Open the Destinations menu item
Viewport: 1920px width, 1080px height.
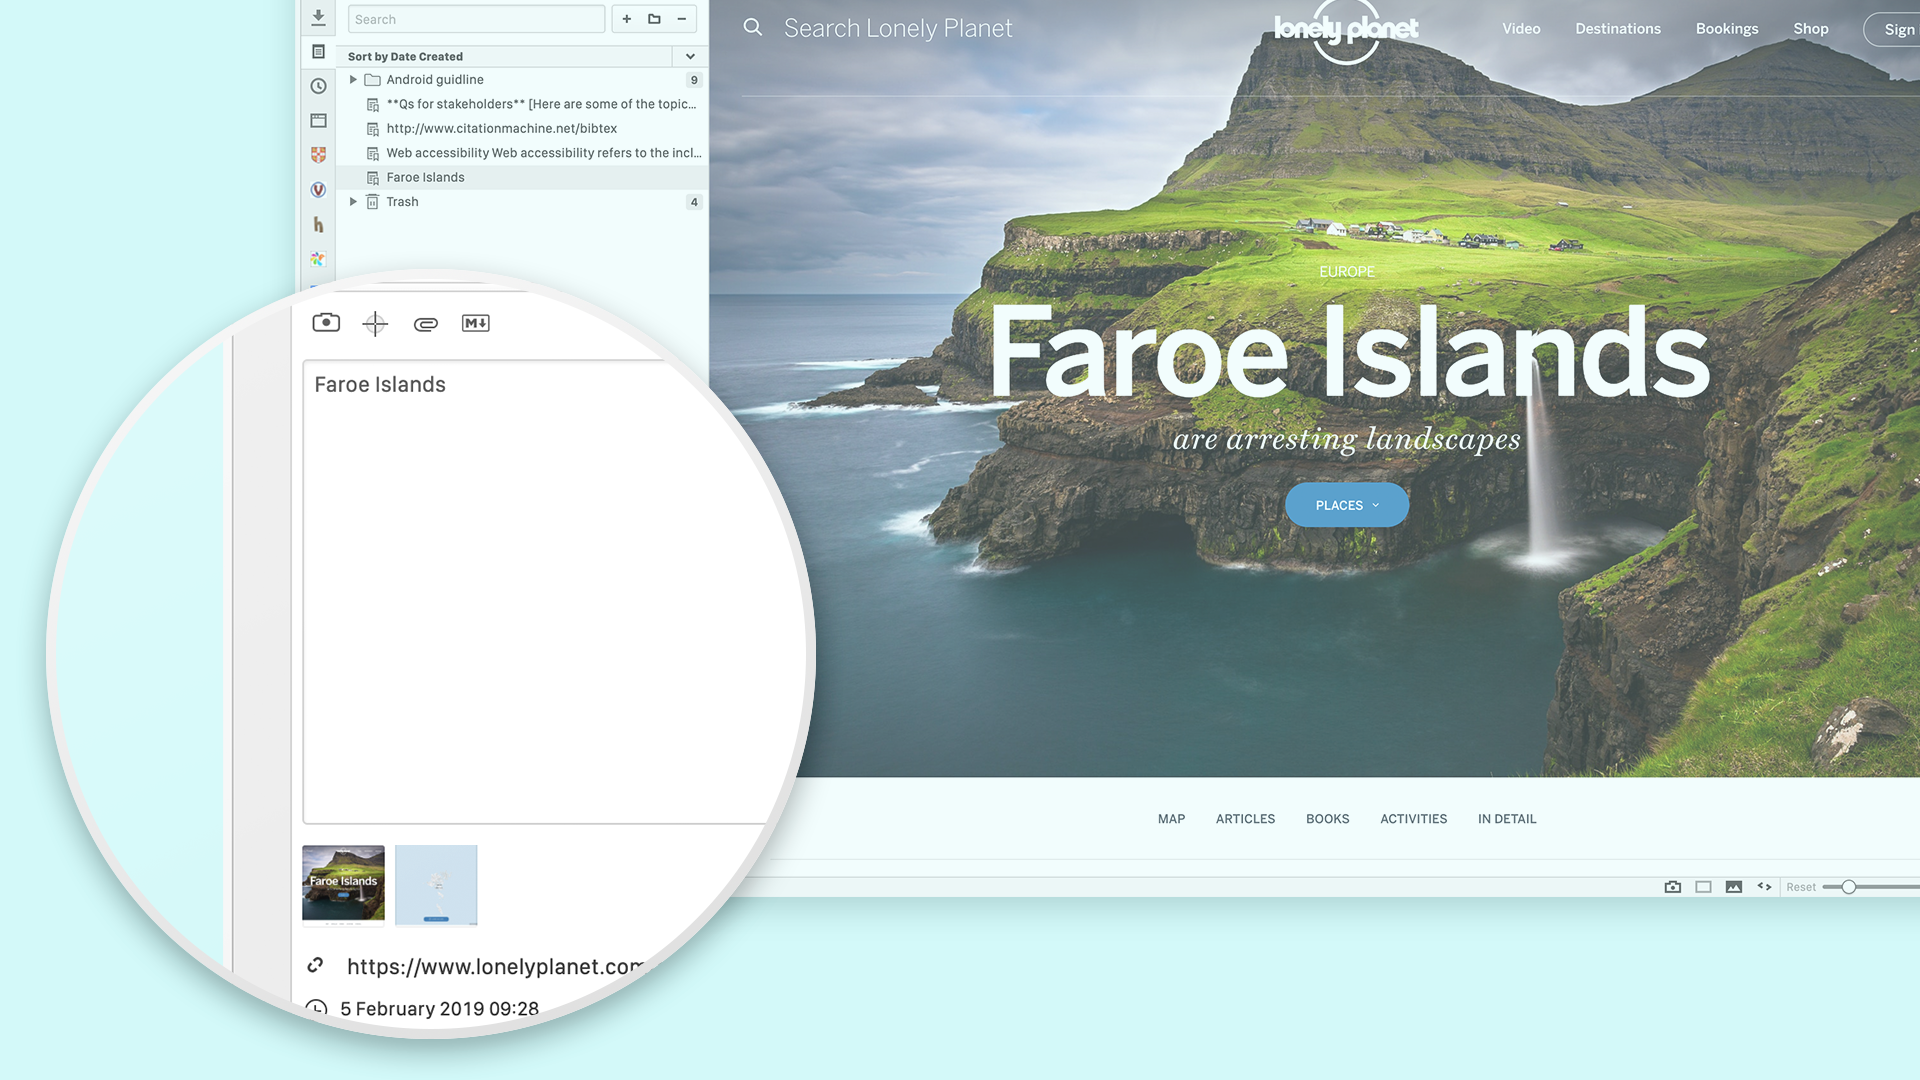(x=1618, y=29)
